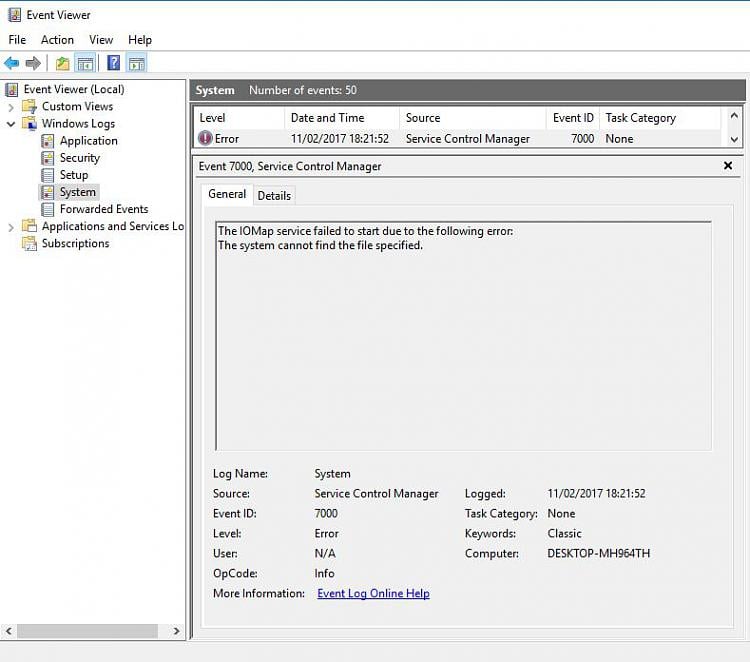Sort events by Date and Time column
This screenshot has width=750, height=662.
pos(327,118)
